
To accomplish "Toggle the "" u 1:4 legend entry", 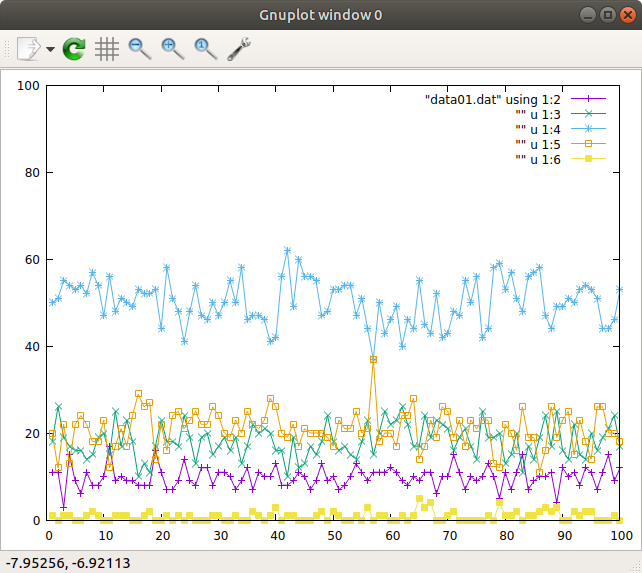I will point(538,130).
